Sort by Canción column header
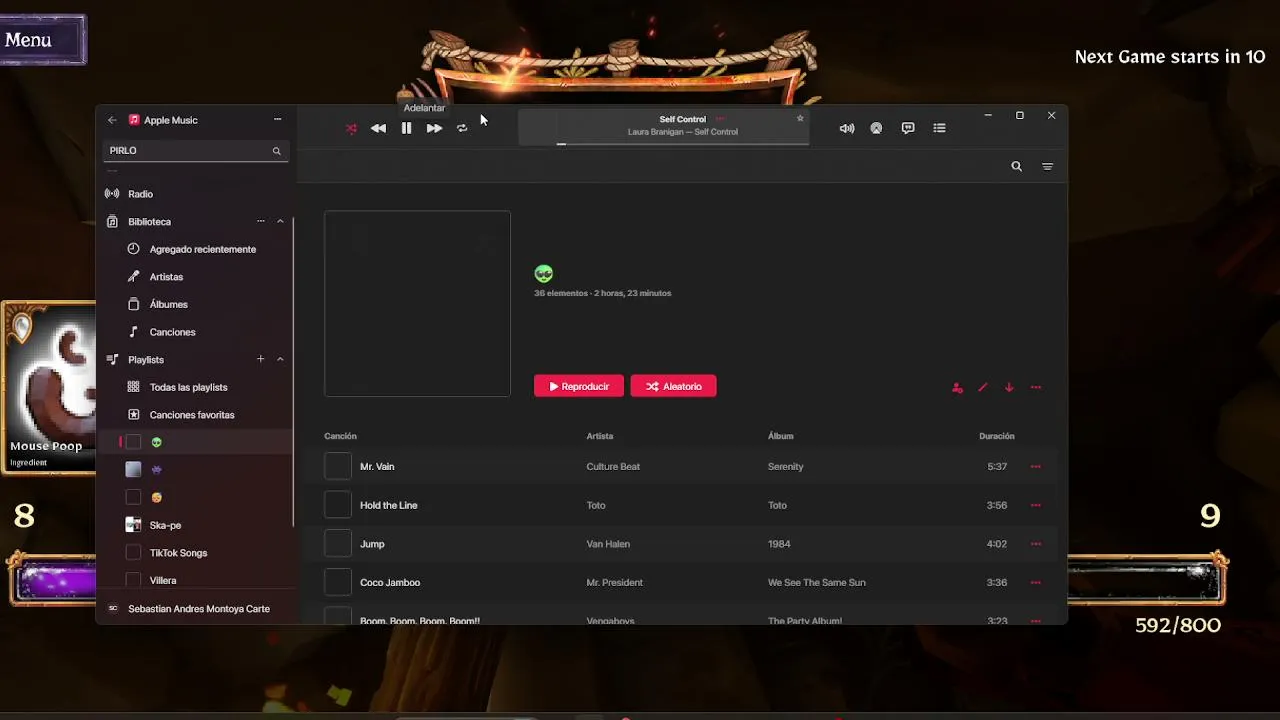 click(340, 436)
